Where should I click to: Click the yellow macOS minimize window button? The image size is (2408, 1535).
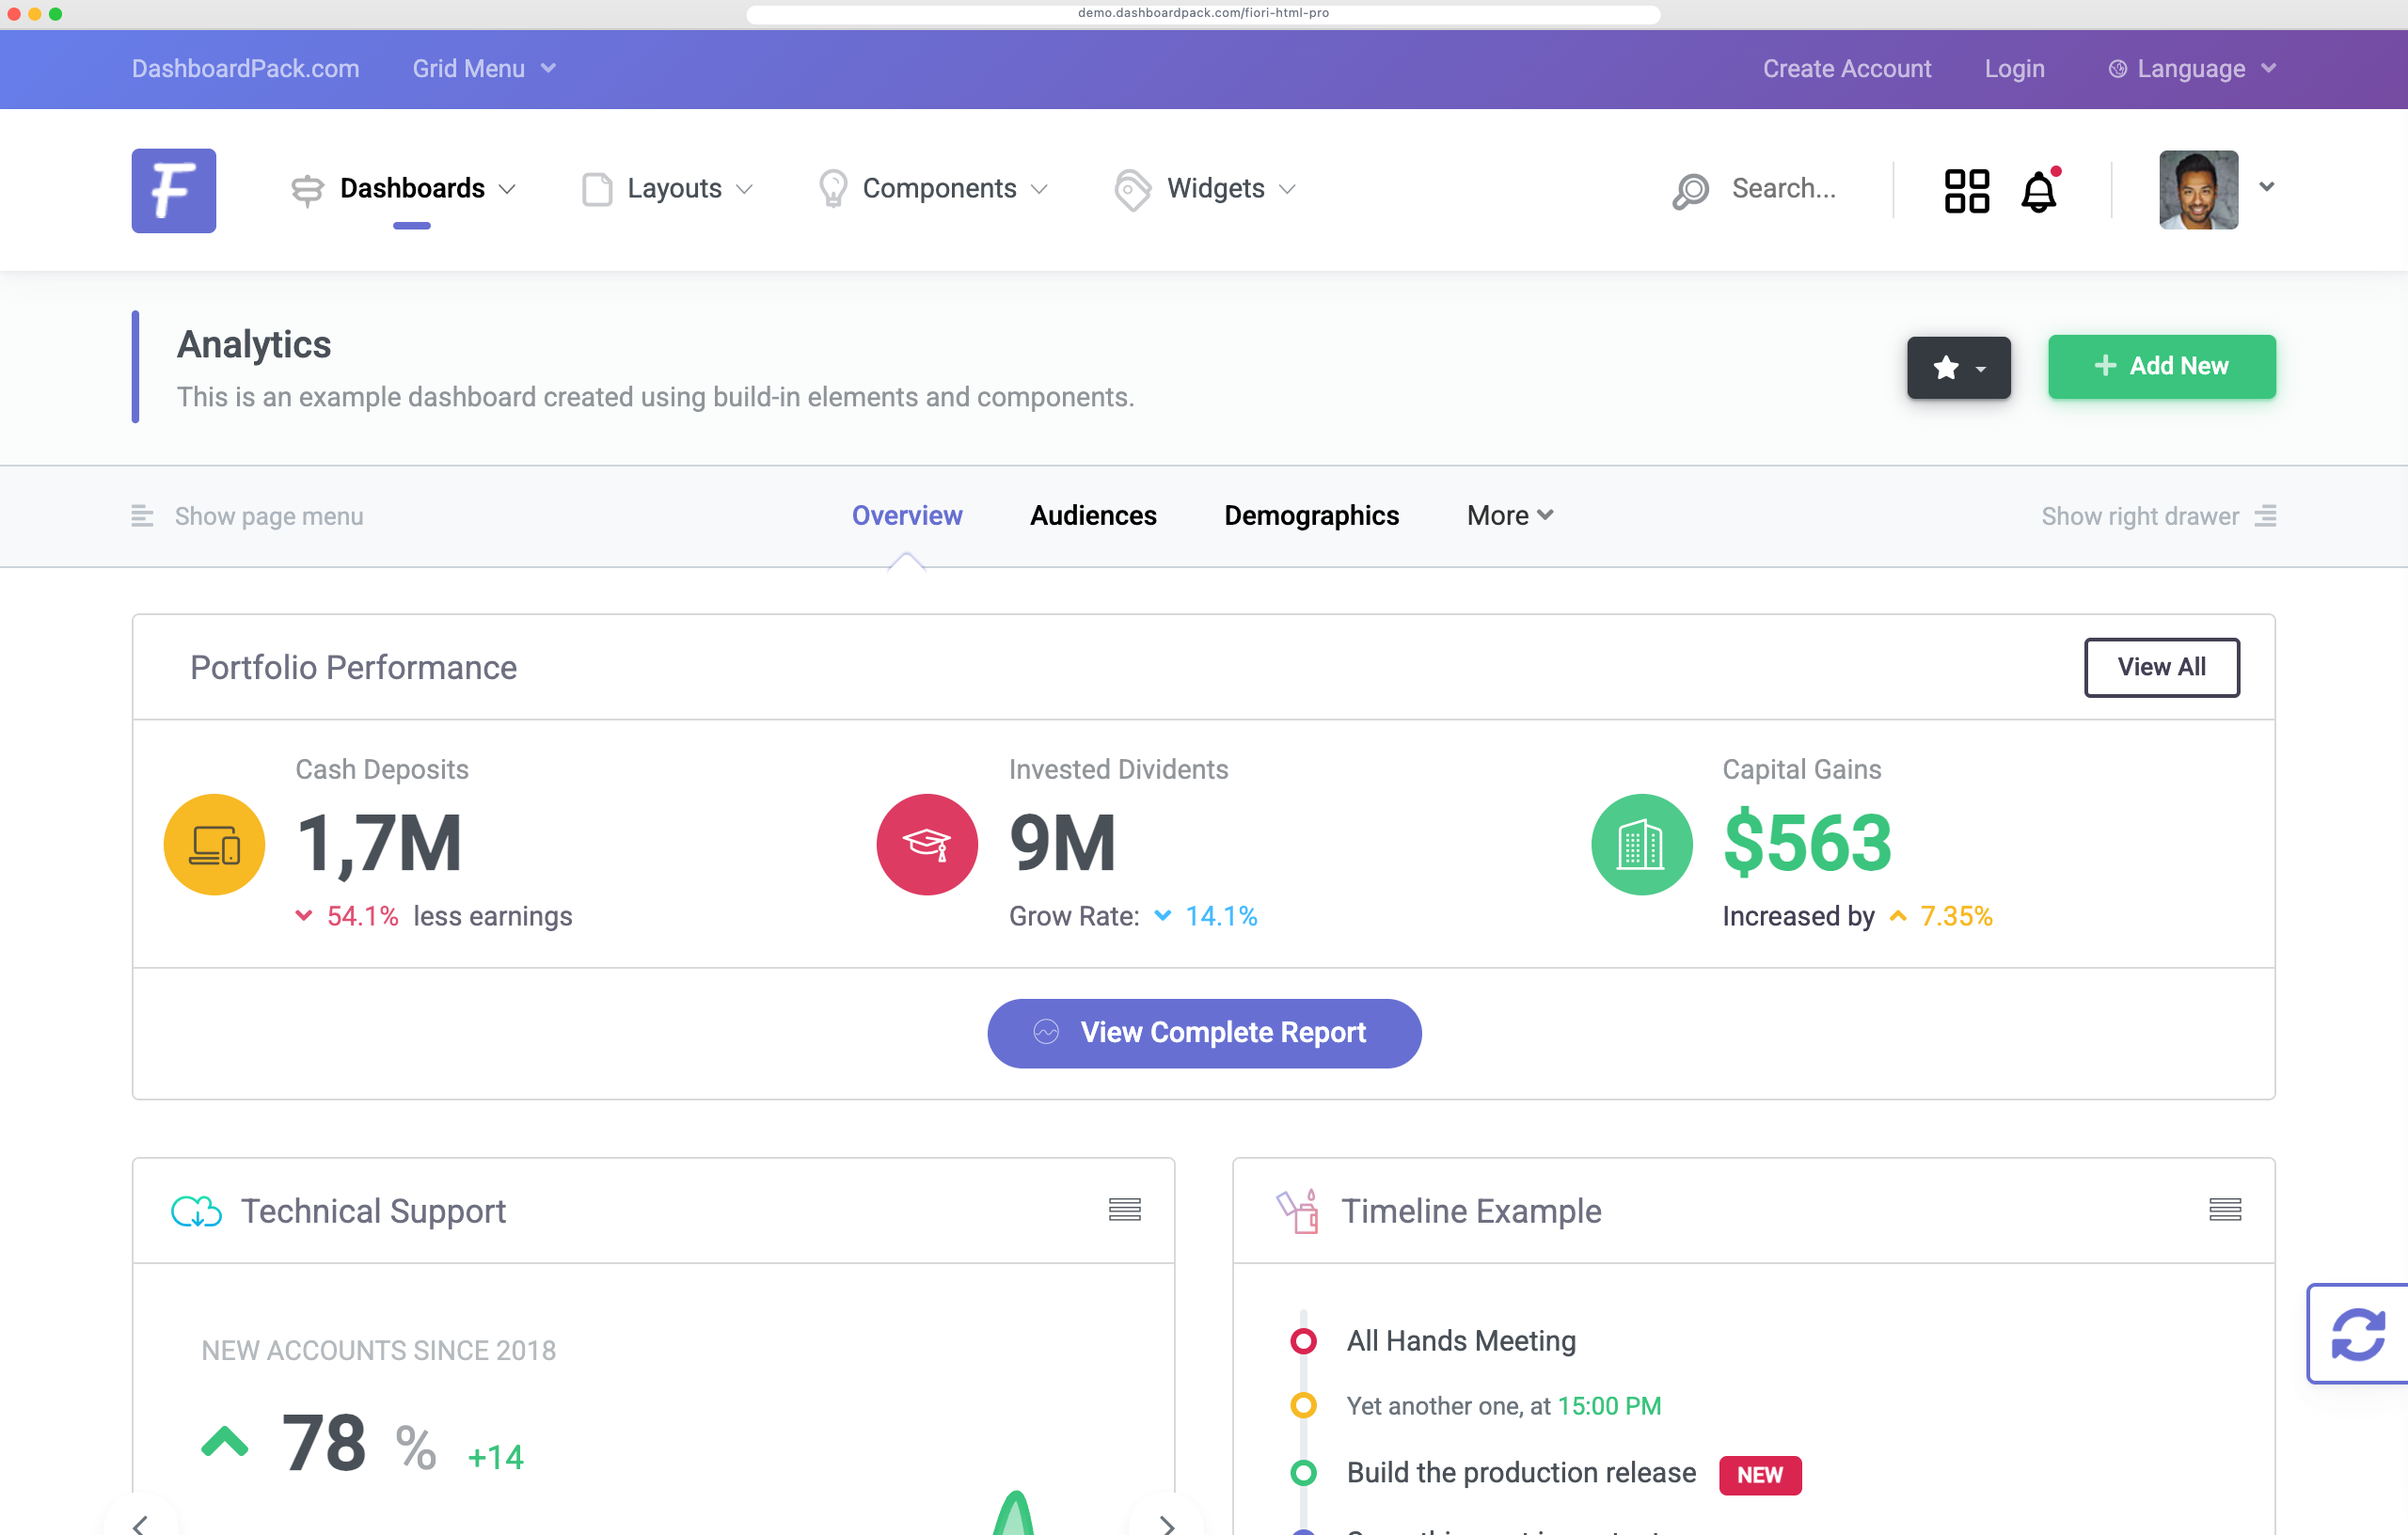[35, 14]
